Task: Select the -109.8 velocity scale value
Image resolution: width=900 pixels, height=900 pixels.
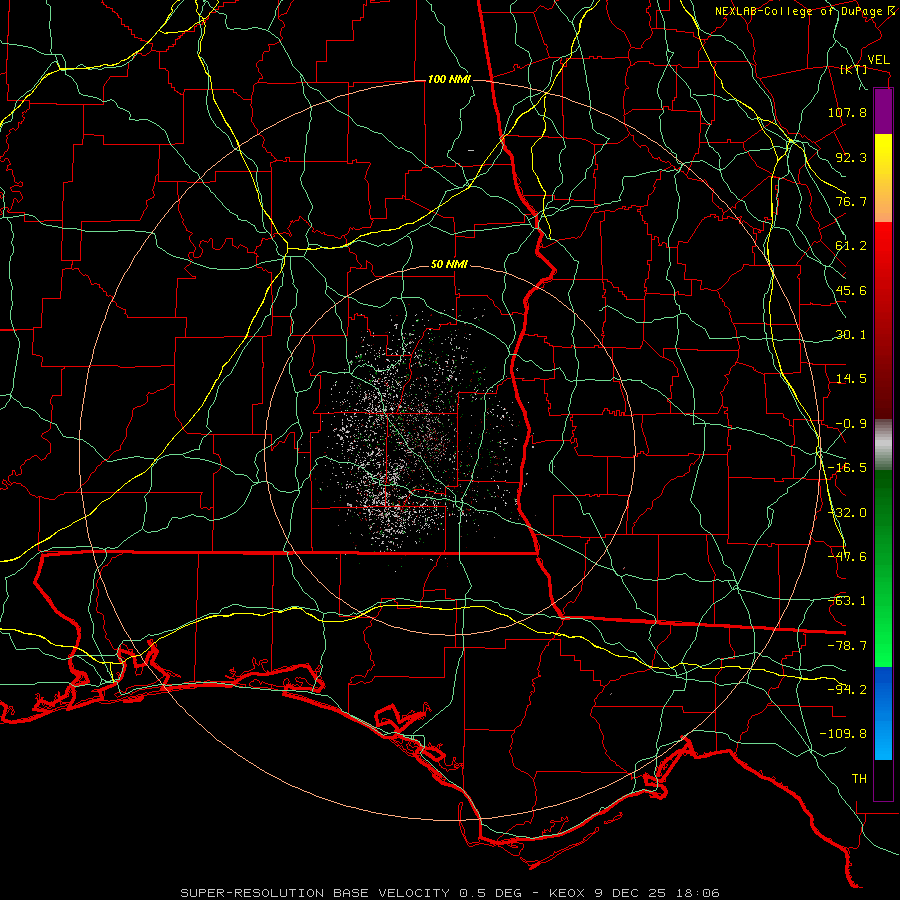Action: [843, 734]
